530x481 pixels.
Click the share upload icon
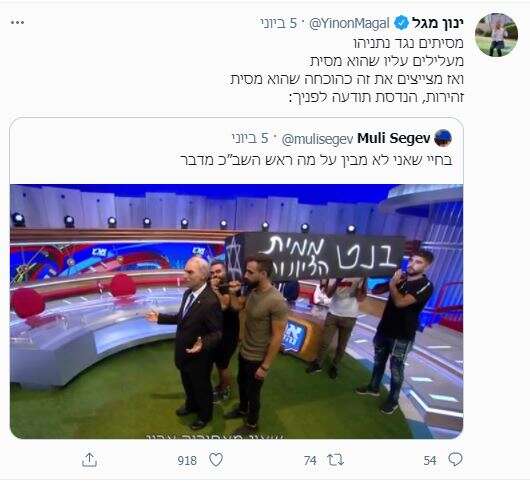point(89,460)
